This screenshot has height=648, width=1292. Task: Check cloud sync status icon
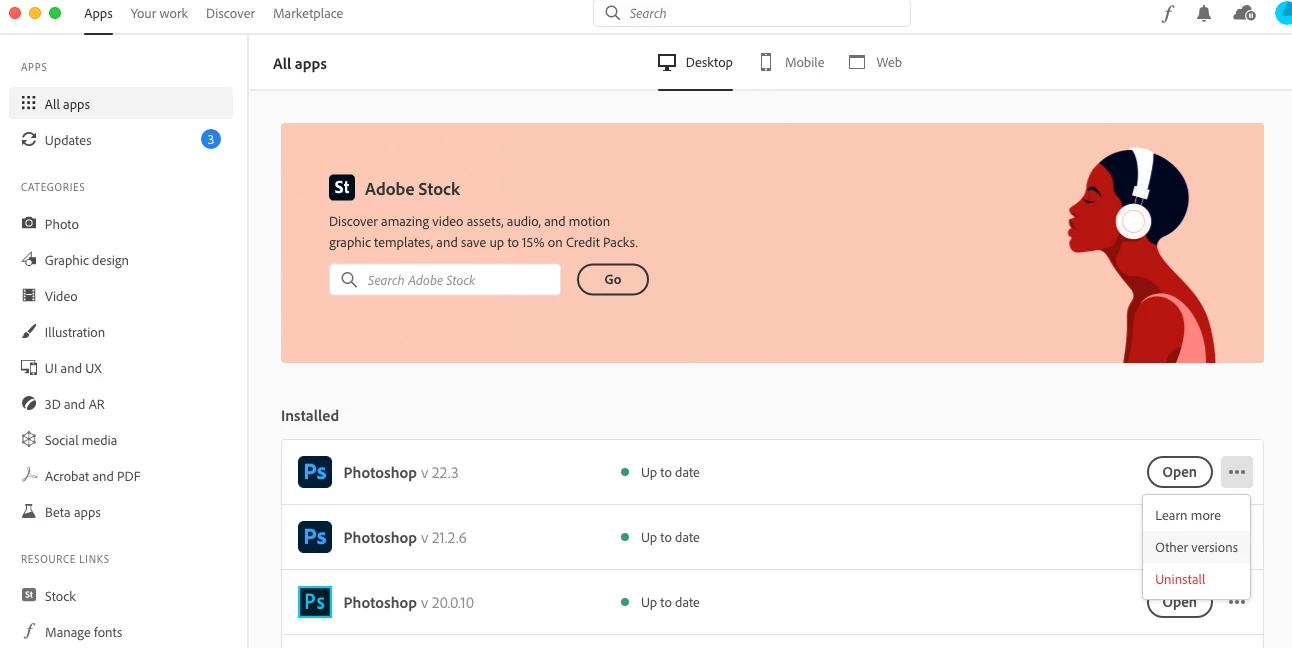click(1245, 14)
